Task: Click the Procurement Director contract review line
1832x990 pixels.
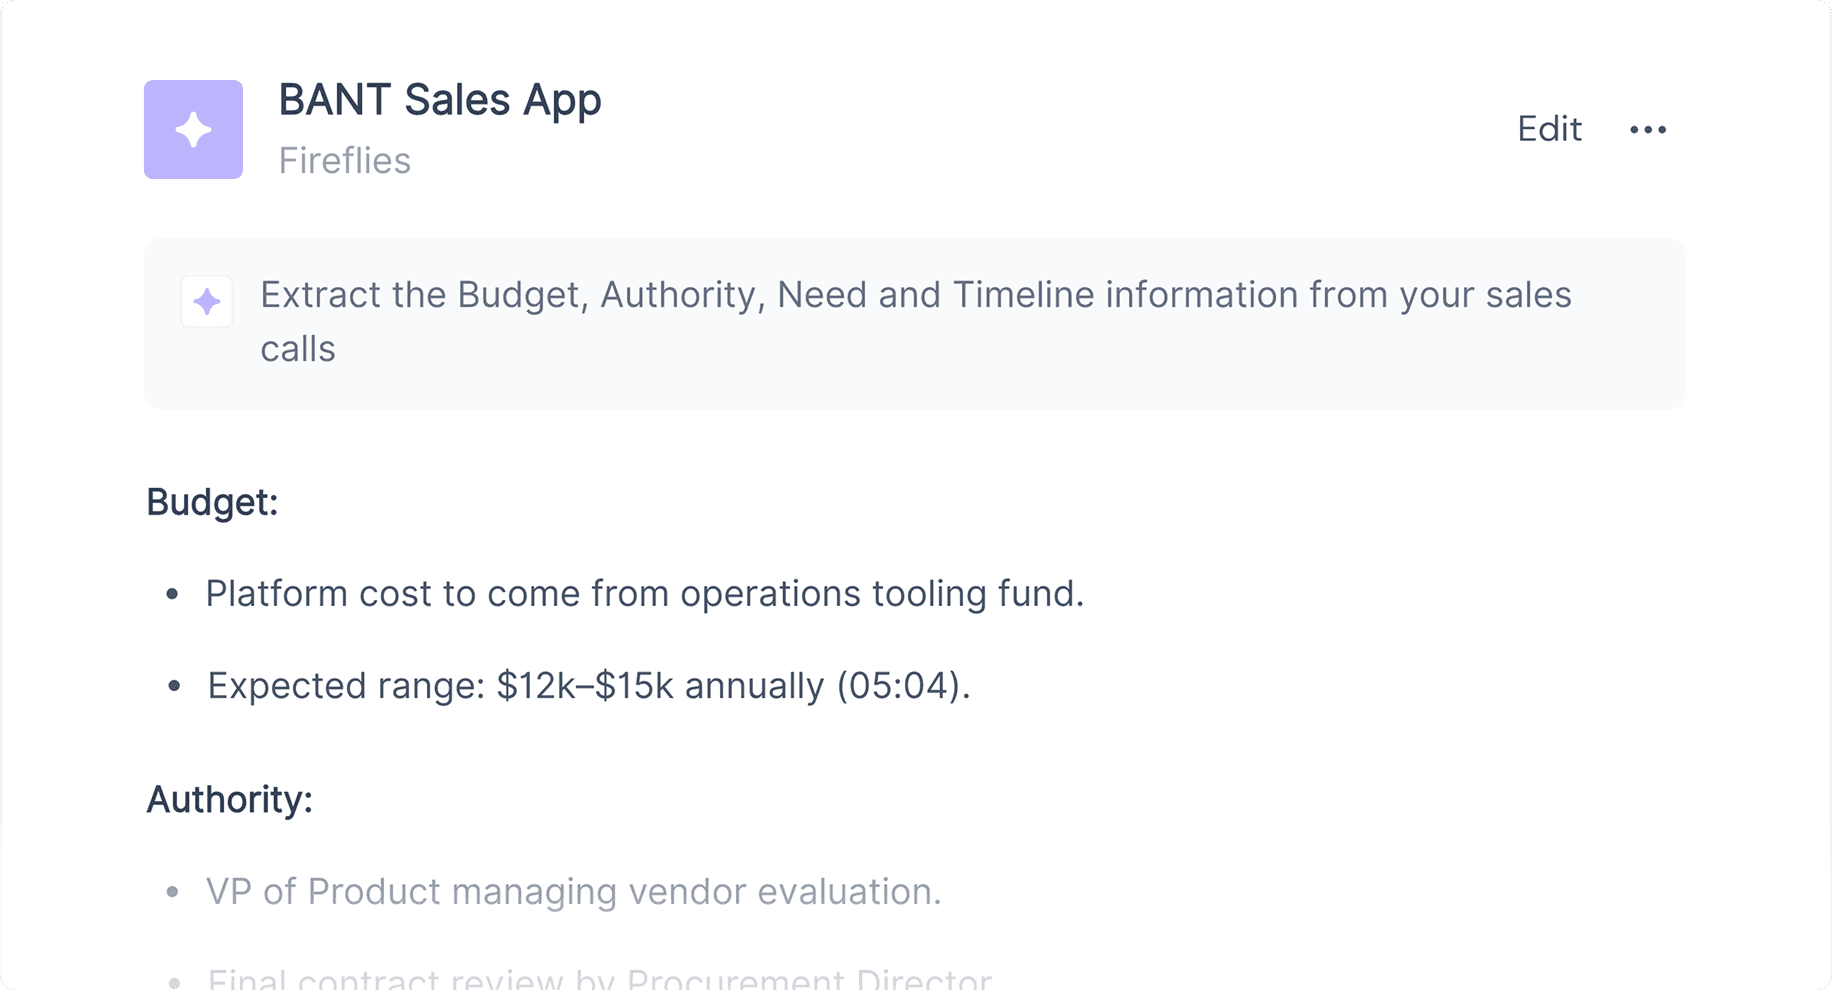Action: tap(600, 979)
